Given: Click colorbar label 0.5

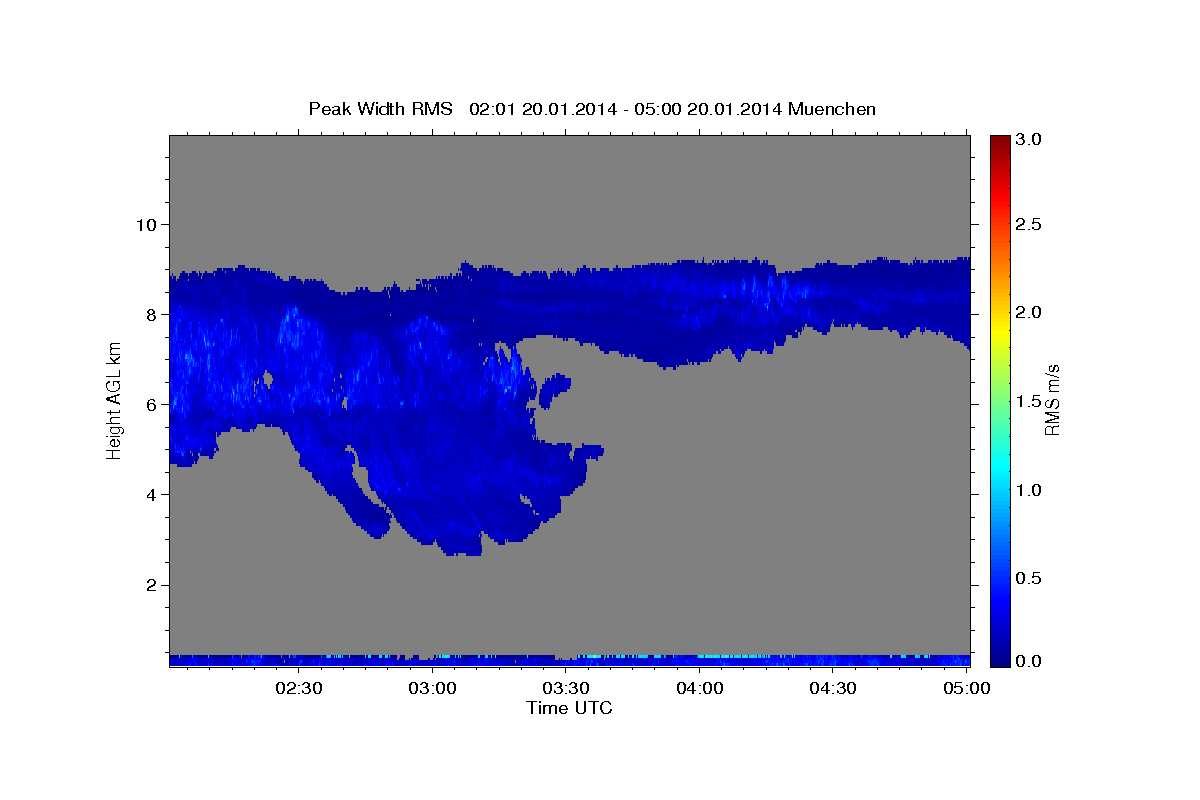Looking at the screenshot, I should [1030, 578].
